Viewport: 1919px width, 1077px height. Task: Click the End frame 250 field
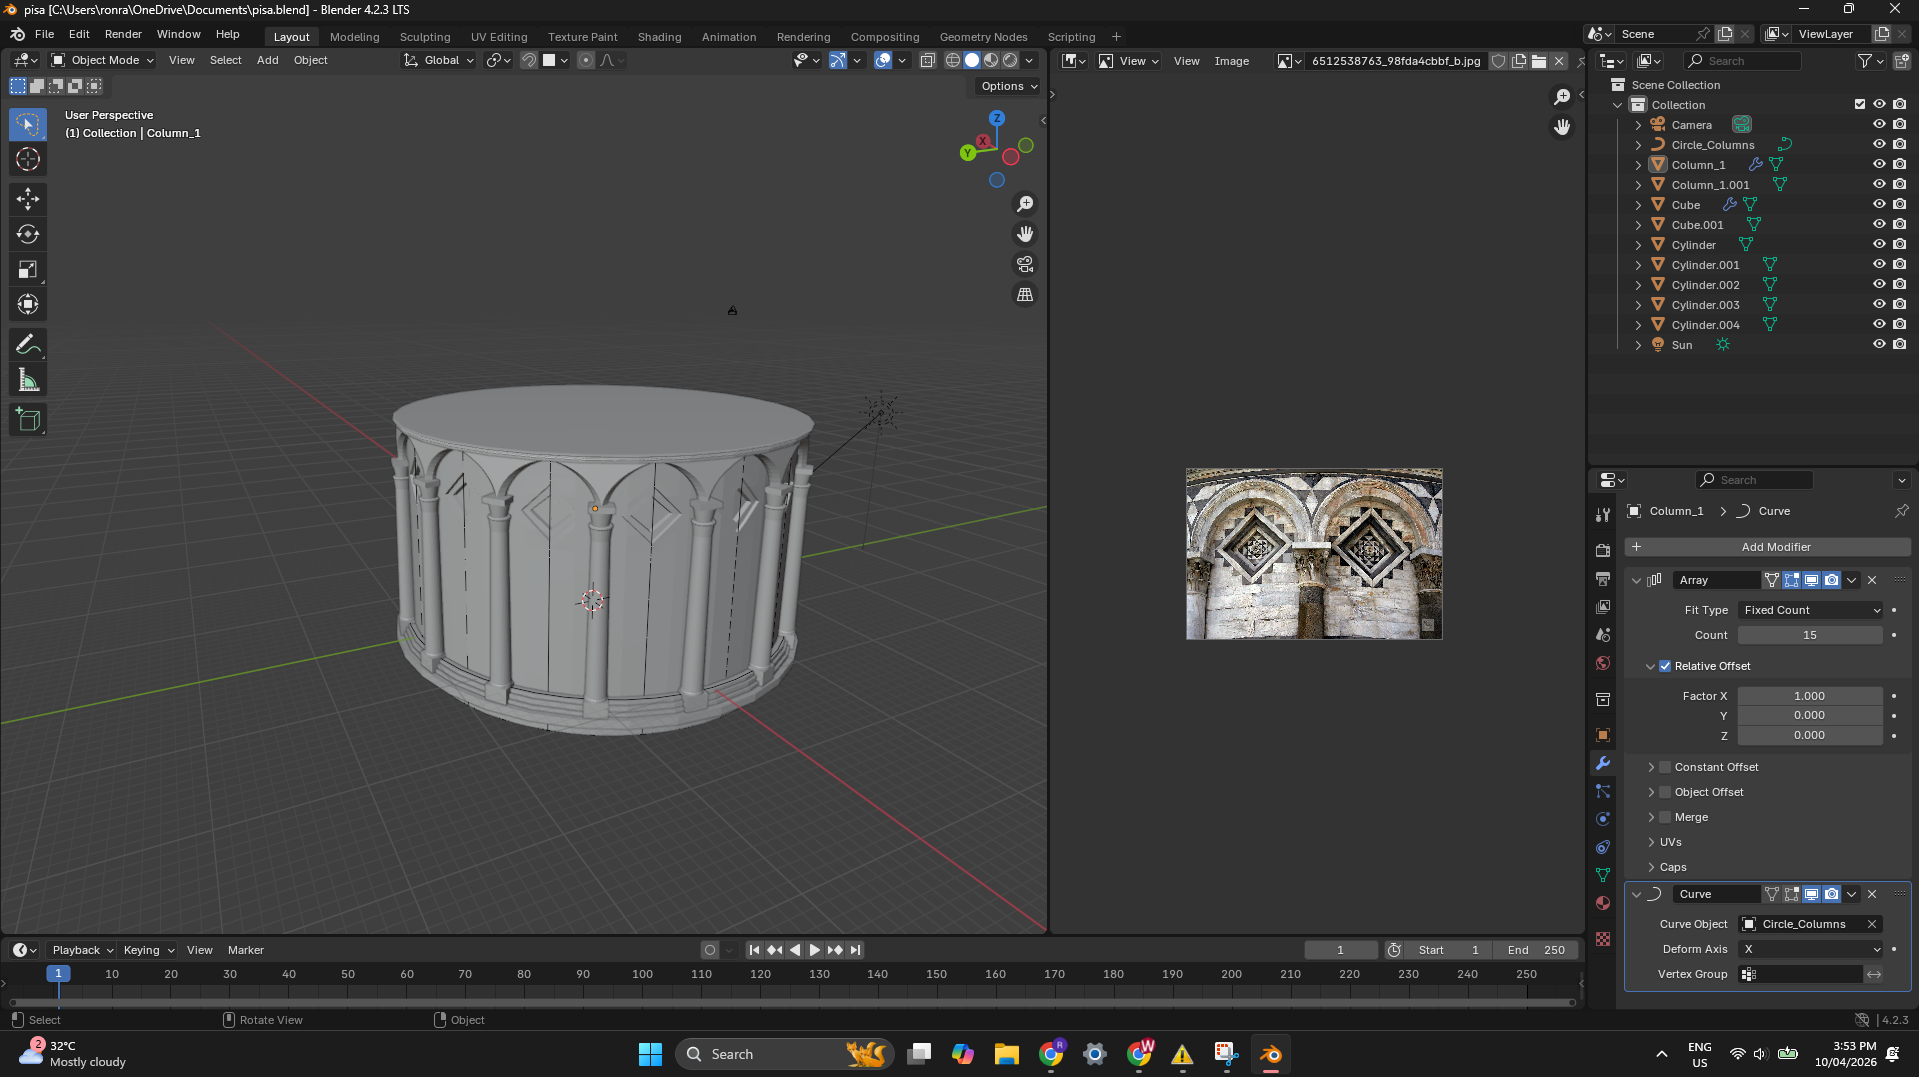click(1536, 950)
